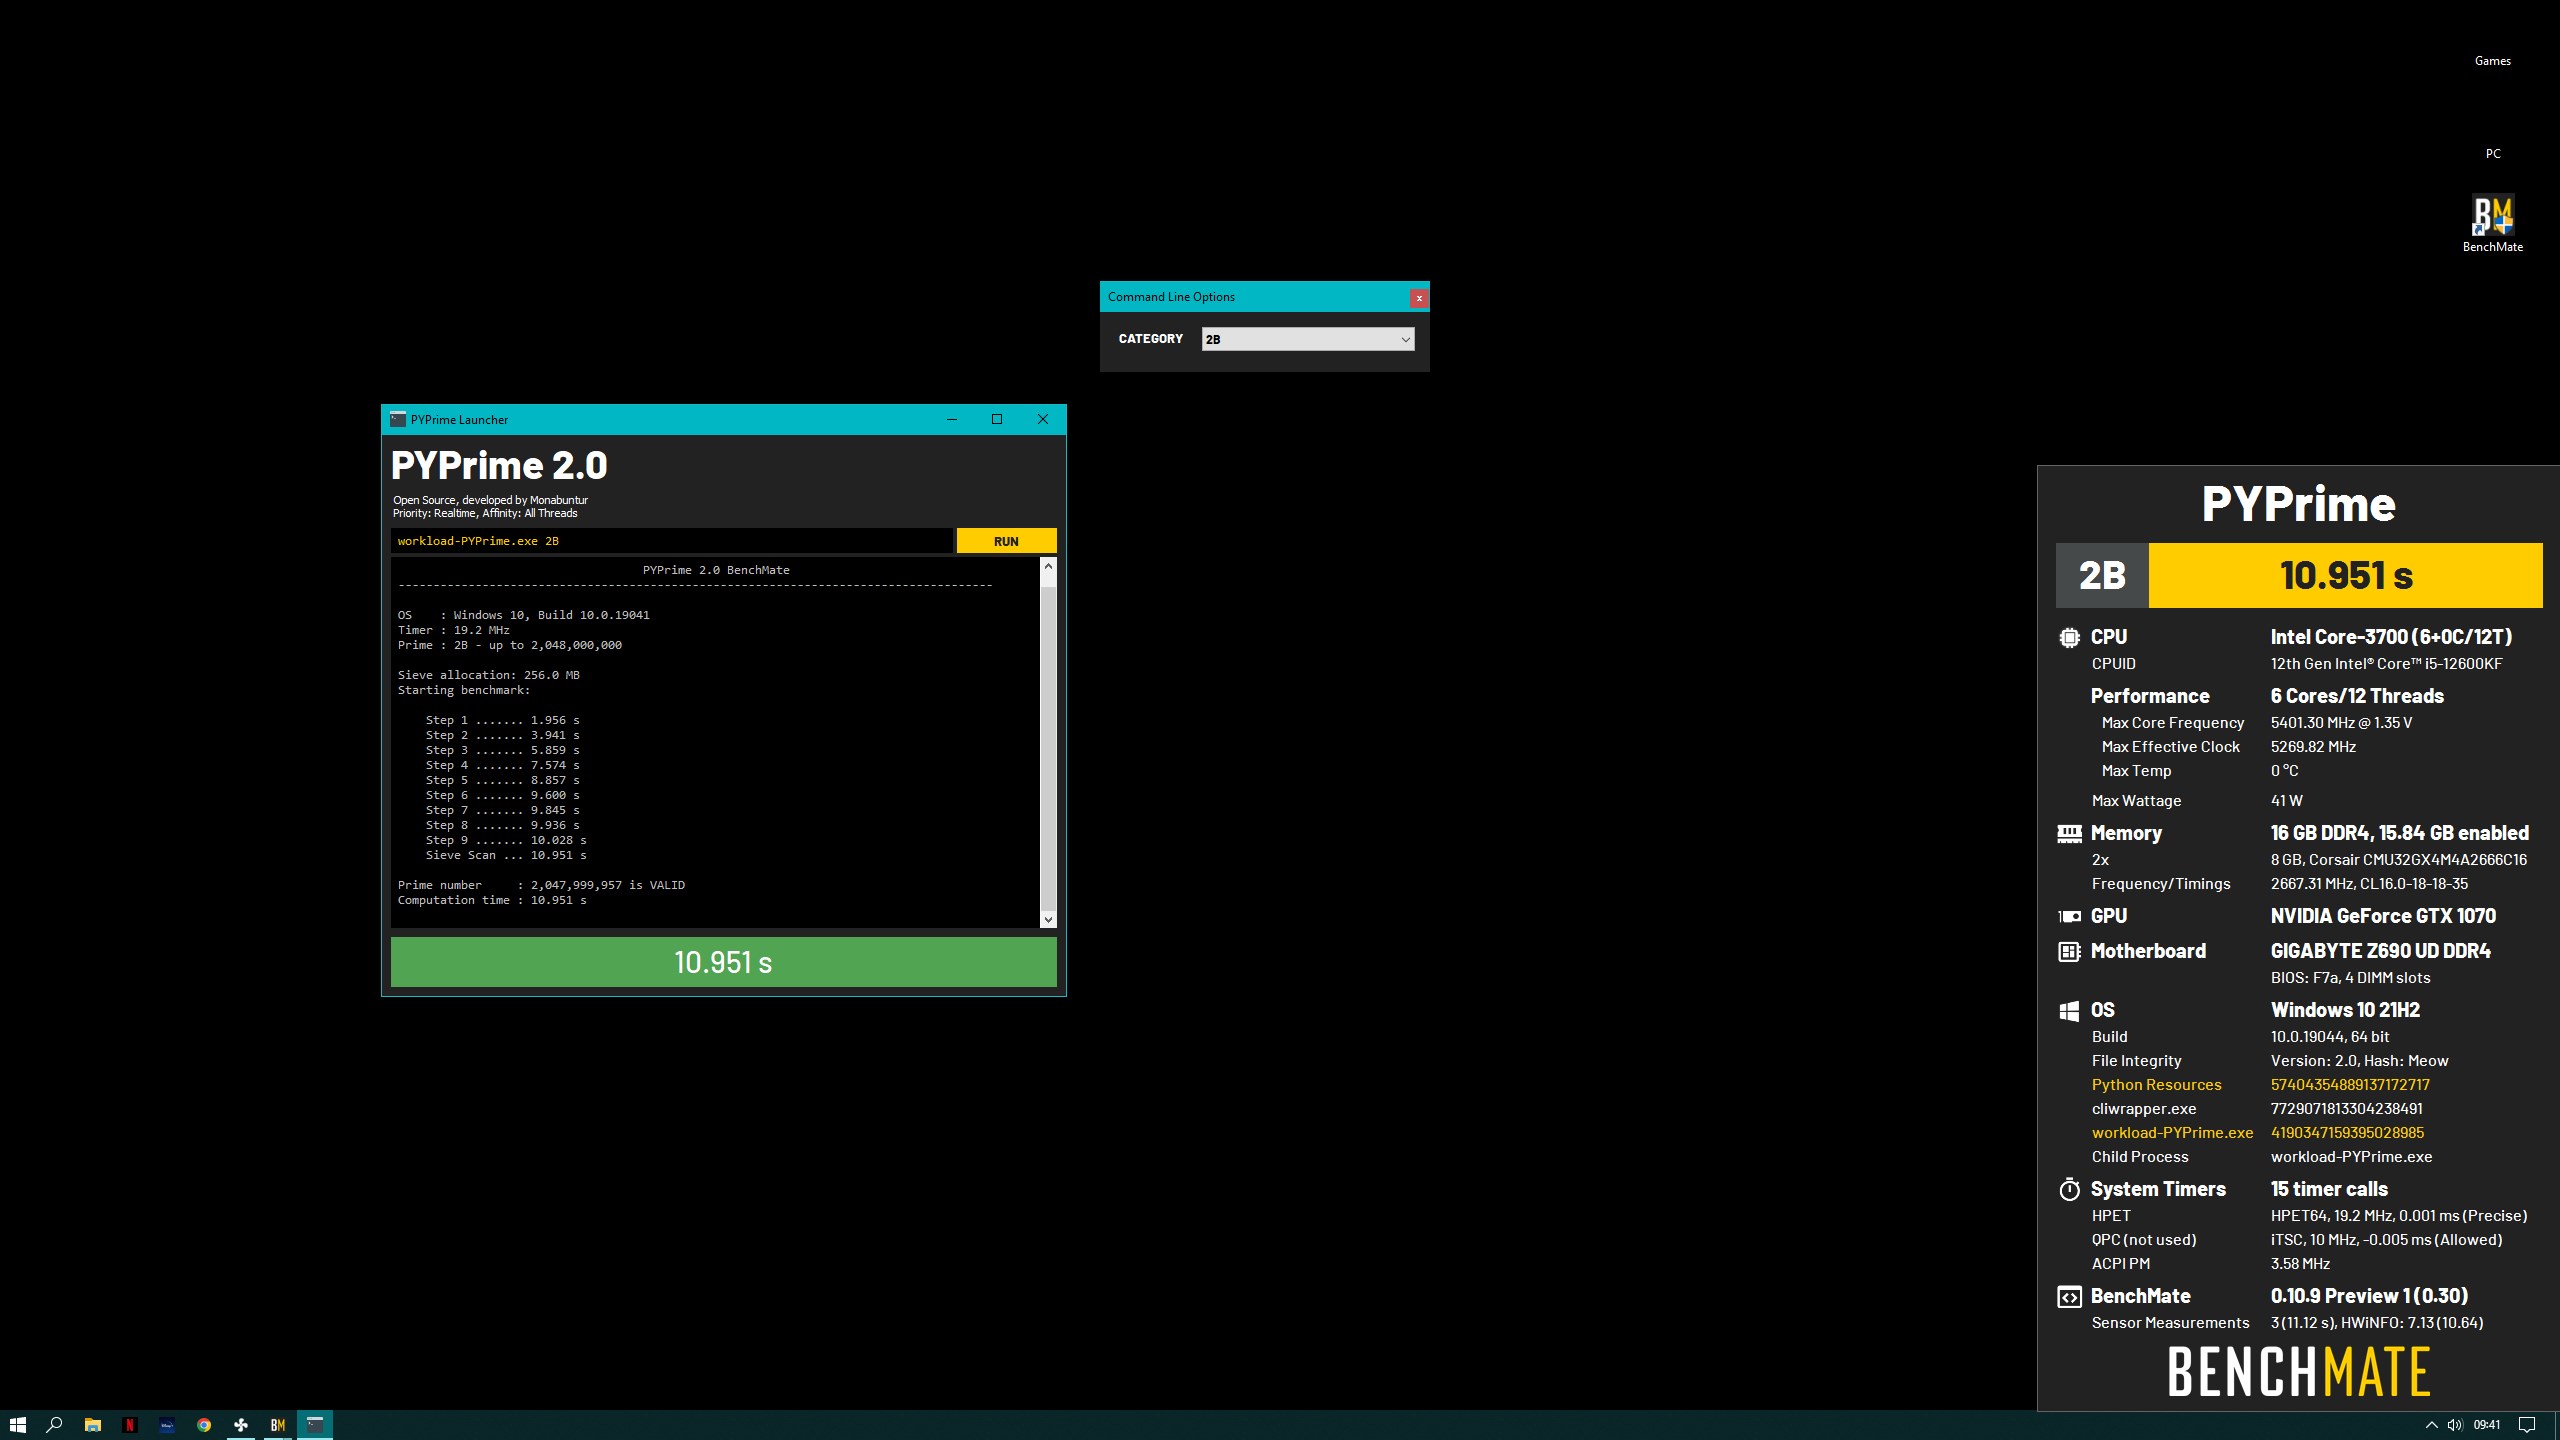The width and height of the screenshot is (2560, 1440).
Task: Click the workload-PYPrime.exe 2B command field
Action: click(671, 541)
